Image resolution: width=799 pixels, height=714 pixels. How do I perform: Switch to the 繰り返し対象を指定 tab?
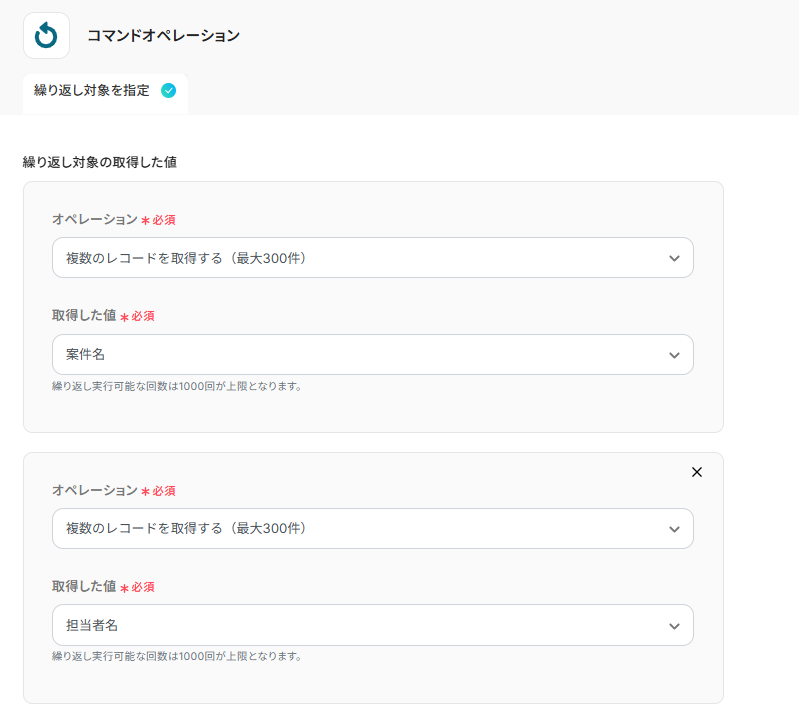coord(92,91)
